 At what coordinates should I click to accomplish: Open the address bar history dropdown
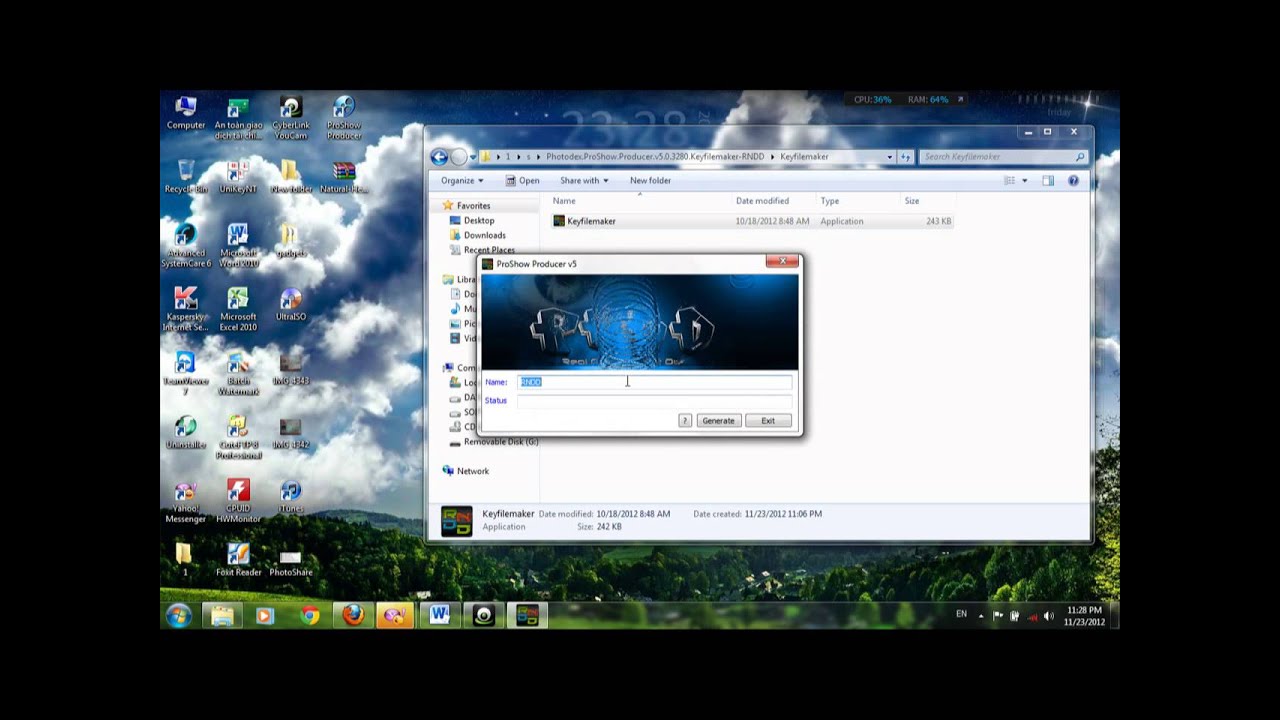tap(889, 157)
